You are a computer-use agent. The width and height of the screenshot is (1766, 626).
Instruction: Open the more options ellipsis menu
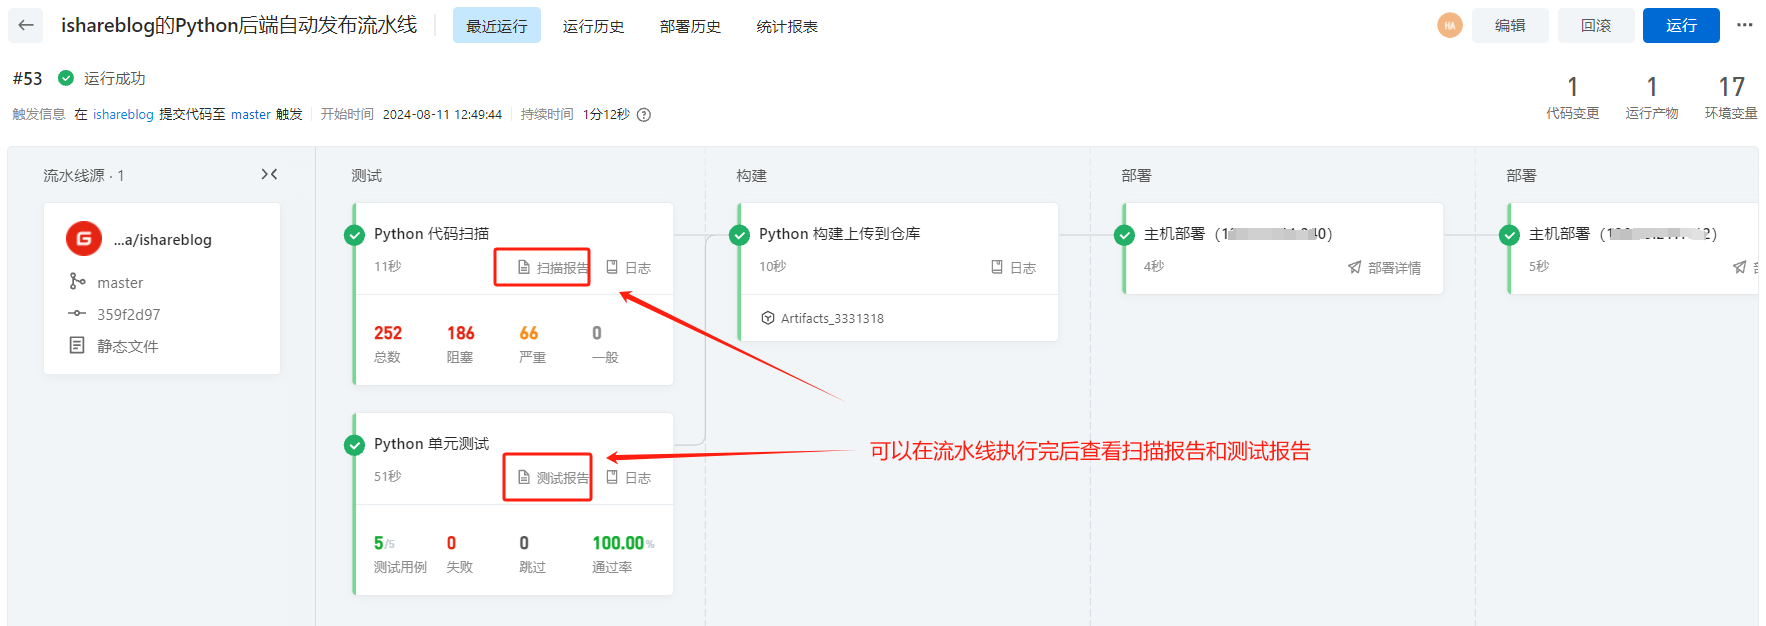pyautogui.click(x=1744, y=25)
